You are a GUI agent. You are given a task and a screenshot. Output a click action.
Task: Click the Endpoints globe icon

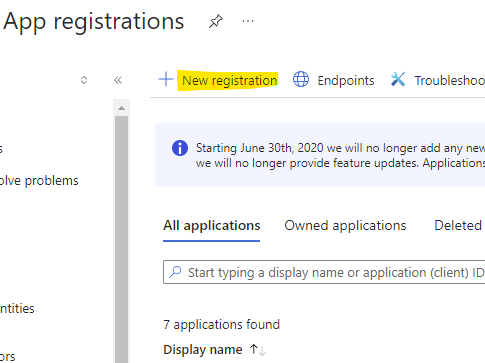(301, 80)
